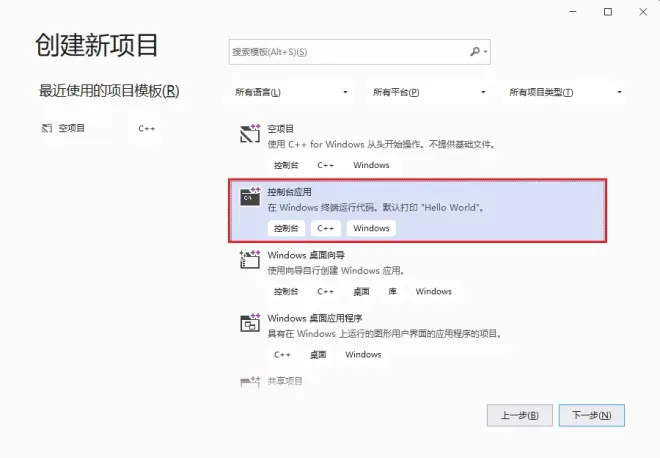
Task: Click the Windows tag under 空项目
Action: point(371,165)
